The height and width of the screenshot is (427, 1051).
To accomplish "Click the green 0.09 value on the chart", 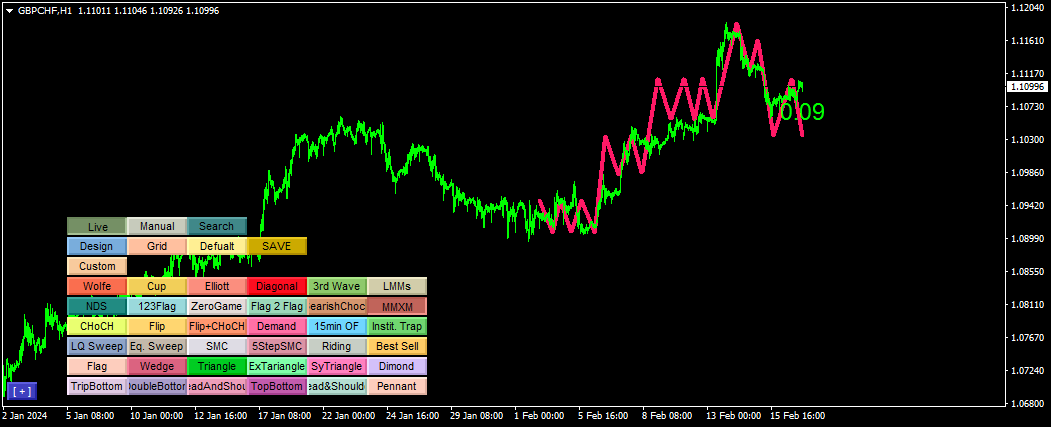I will coord(802,112).
